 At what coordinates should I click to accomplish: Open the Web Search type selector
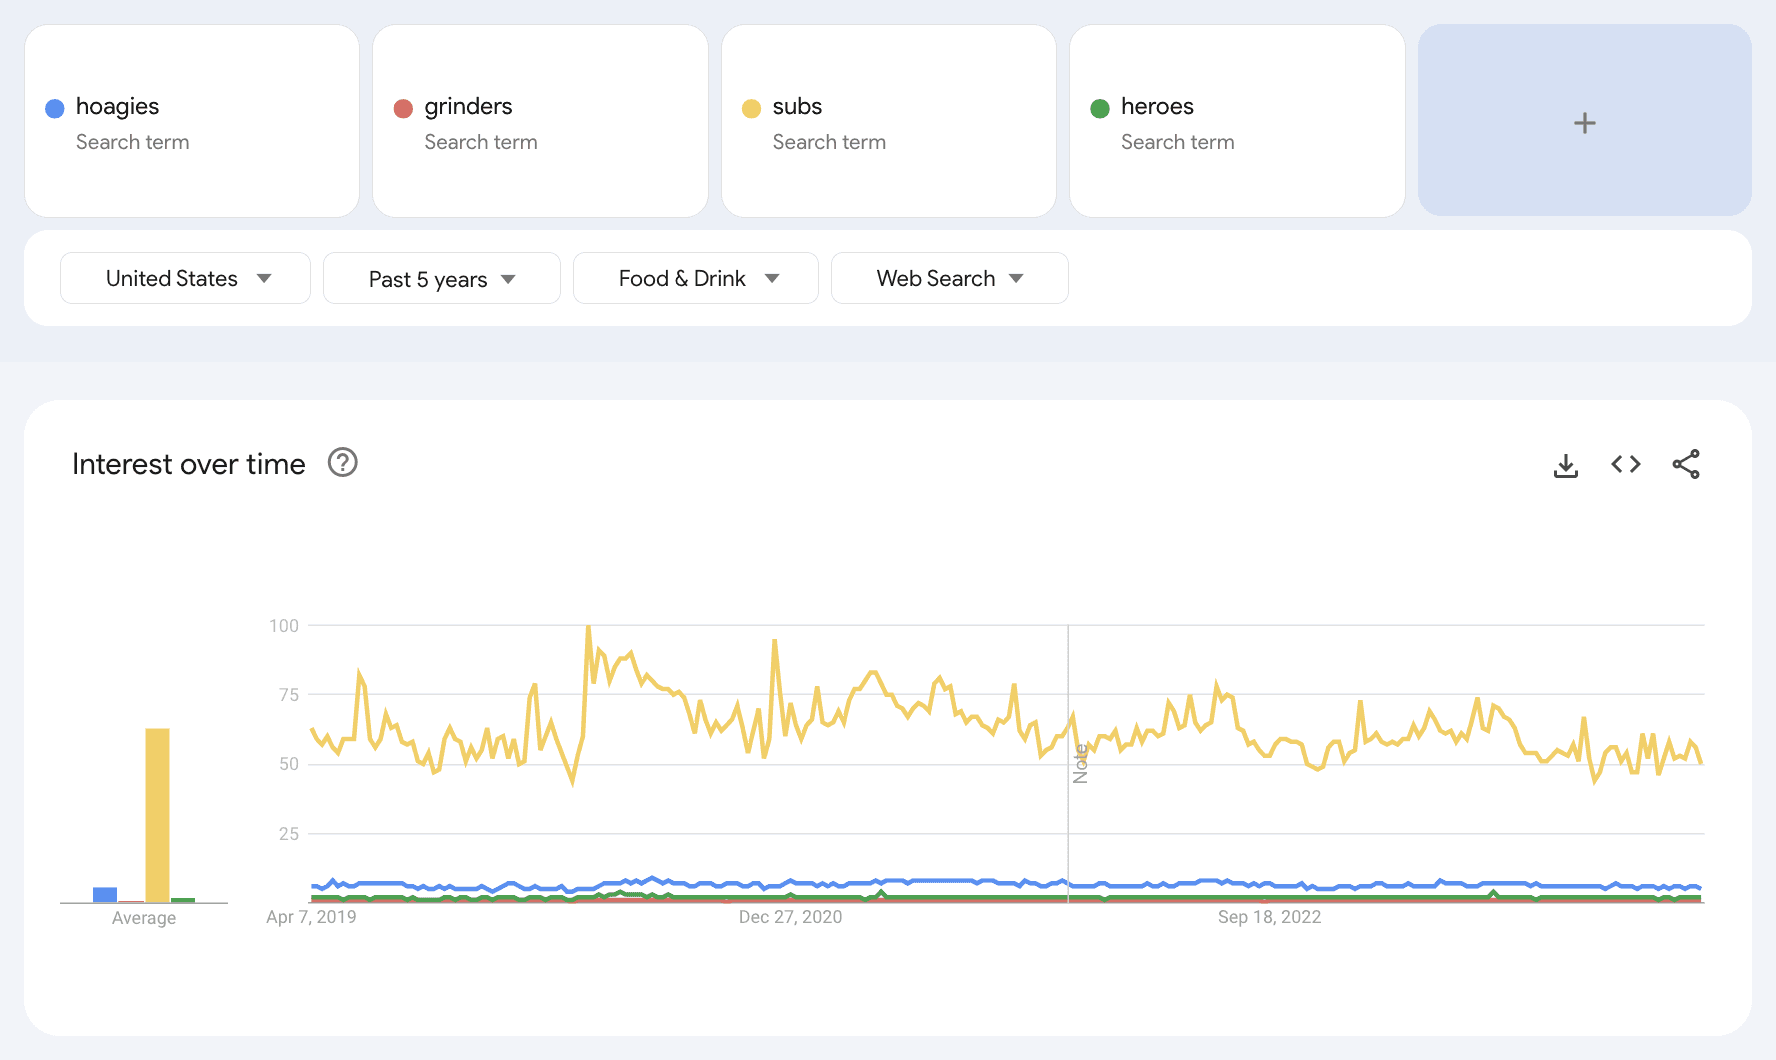pos(948,278)
